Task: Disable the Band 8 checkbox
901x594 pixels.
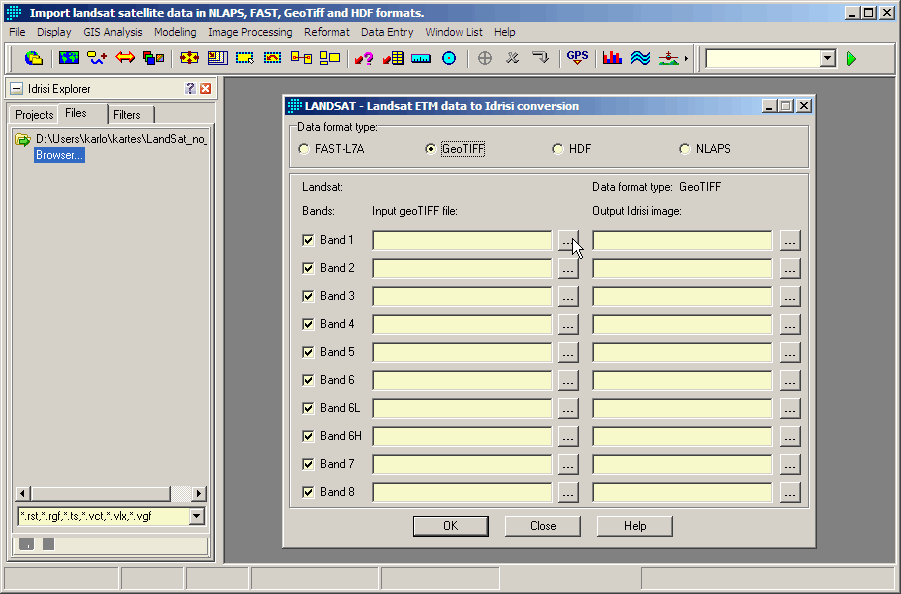Action: click(309, 492)
